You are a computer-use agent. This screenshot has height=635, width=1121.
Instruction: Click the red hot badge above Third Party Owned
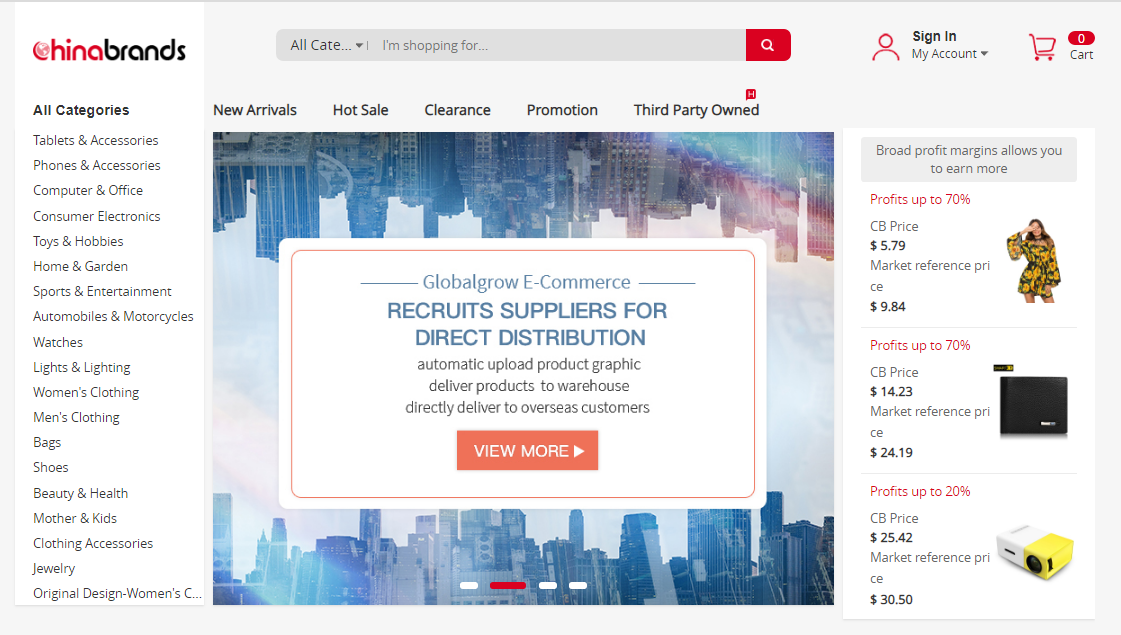[751, 94]
